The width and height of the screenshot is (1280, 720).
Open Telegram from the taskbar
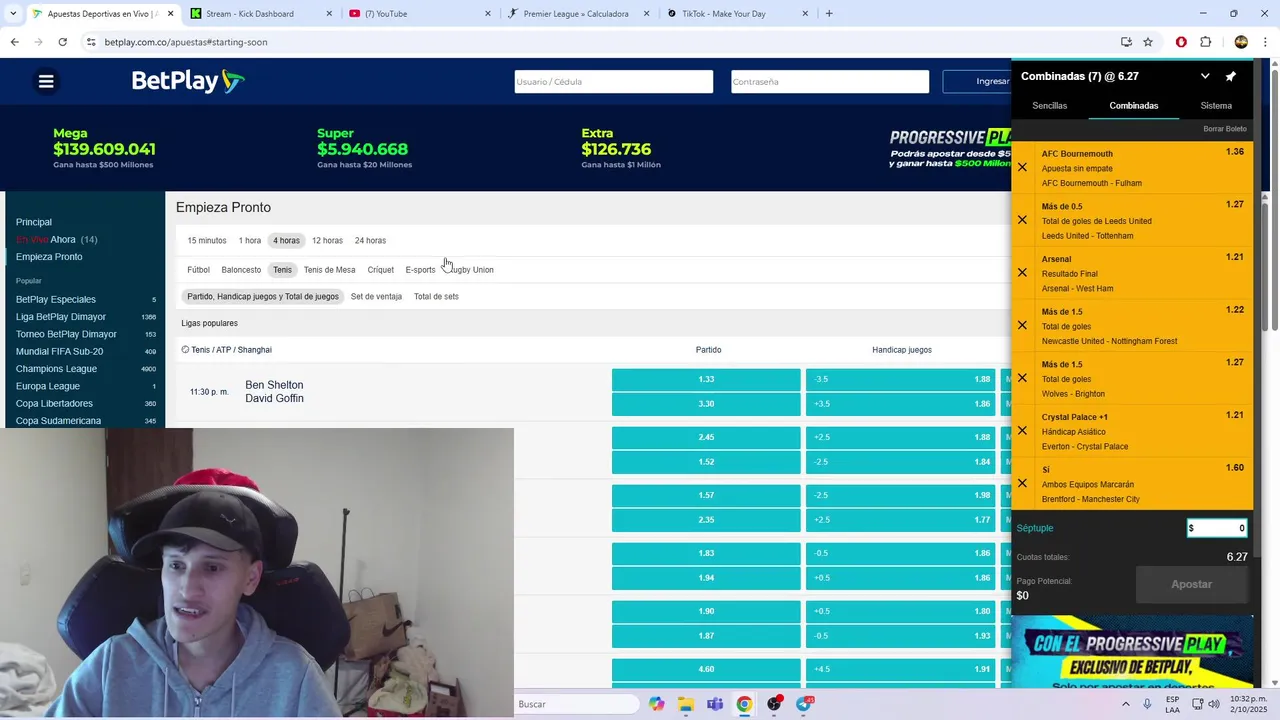click(804, 705)
